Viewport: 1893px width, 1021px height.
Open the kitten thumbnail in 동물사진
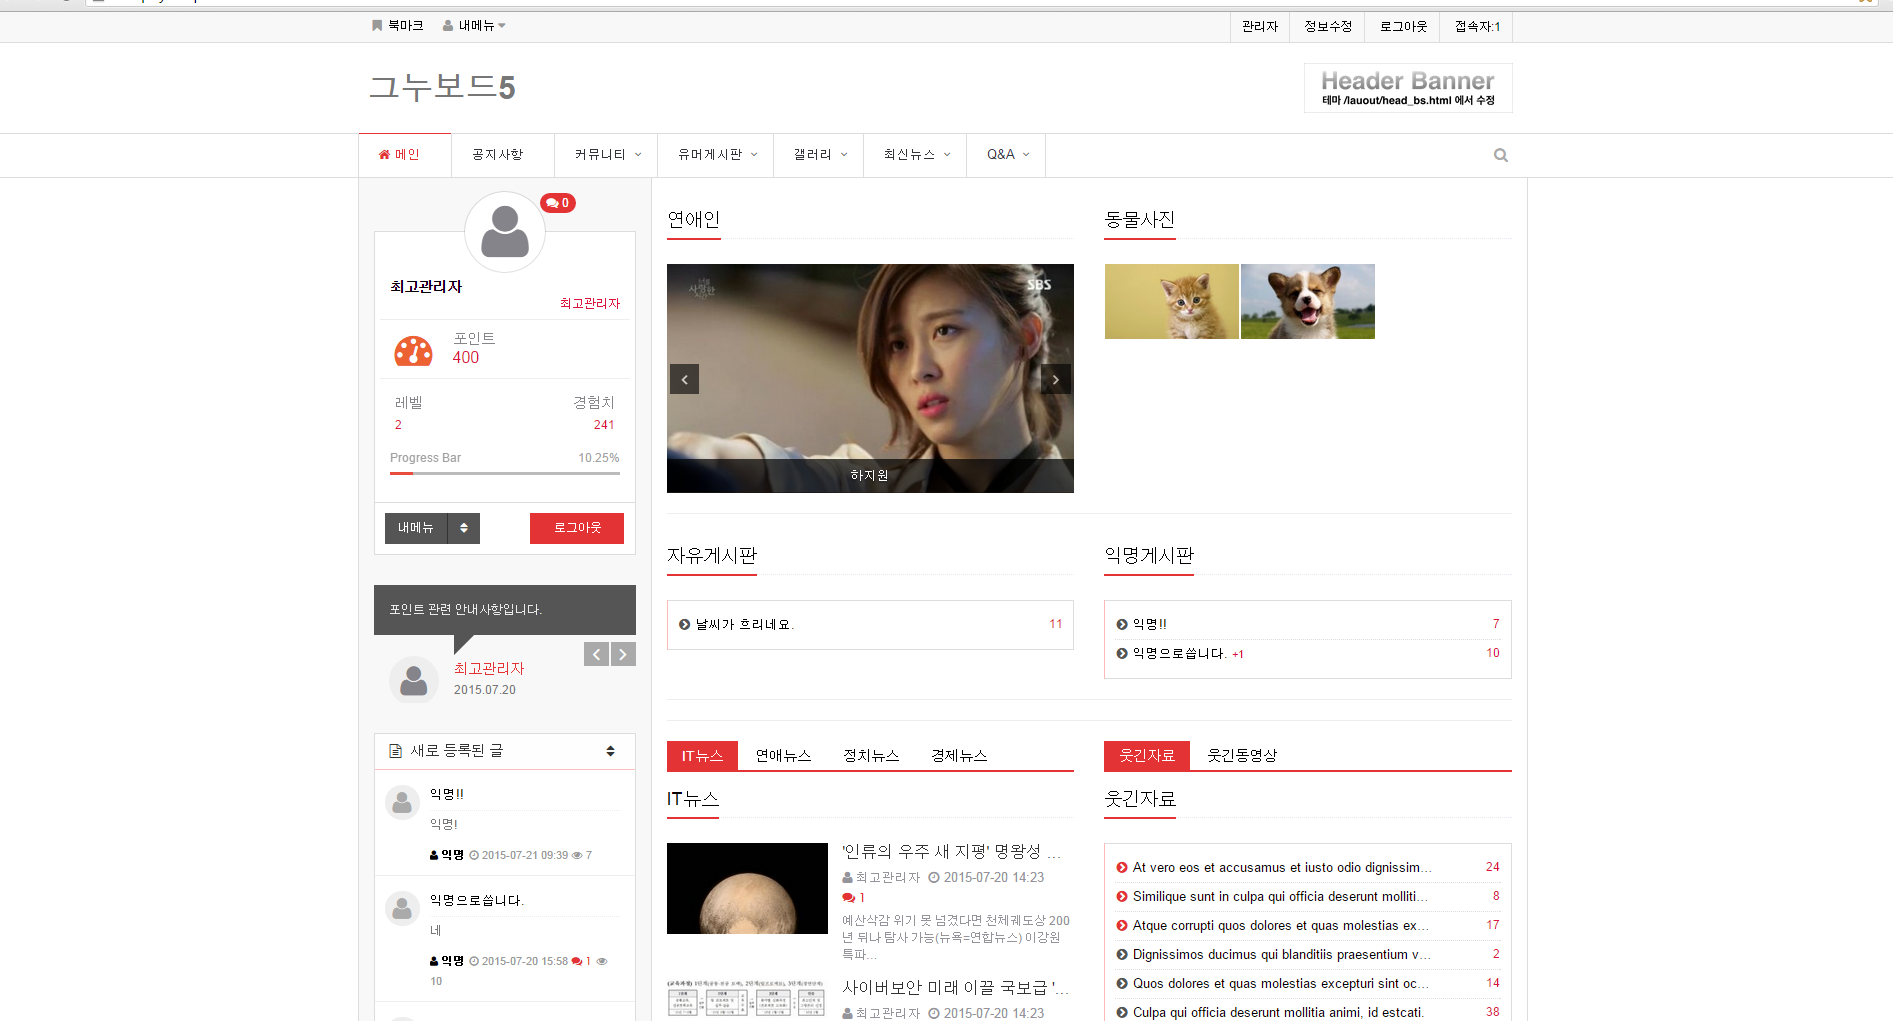(1172, 301)
